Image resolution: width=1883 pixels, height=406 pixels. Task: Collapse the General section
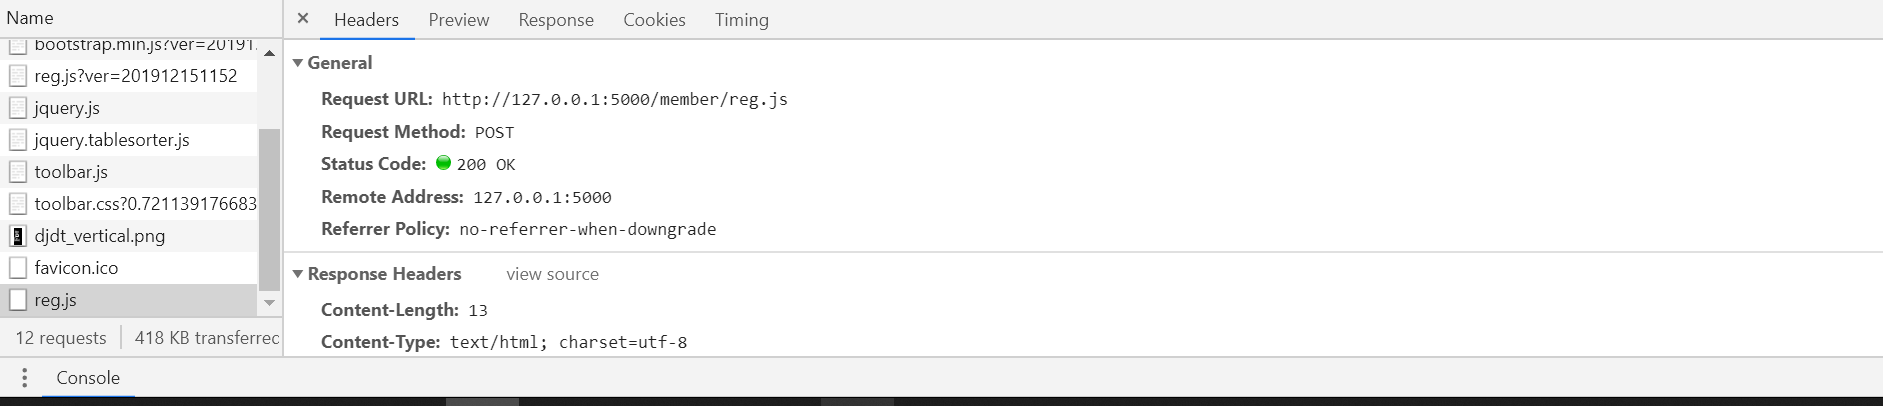(297, 63)
